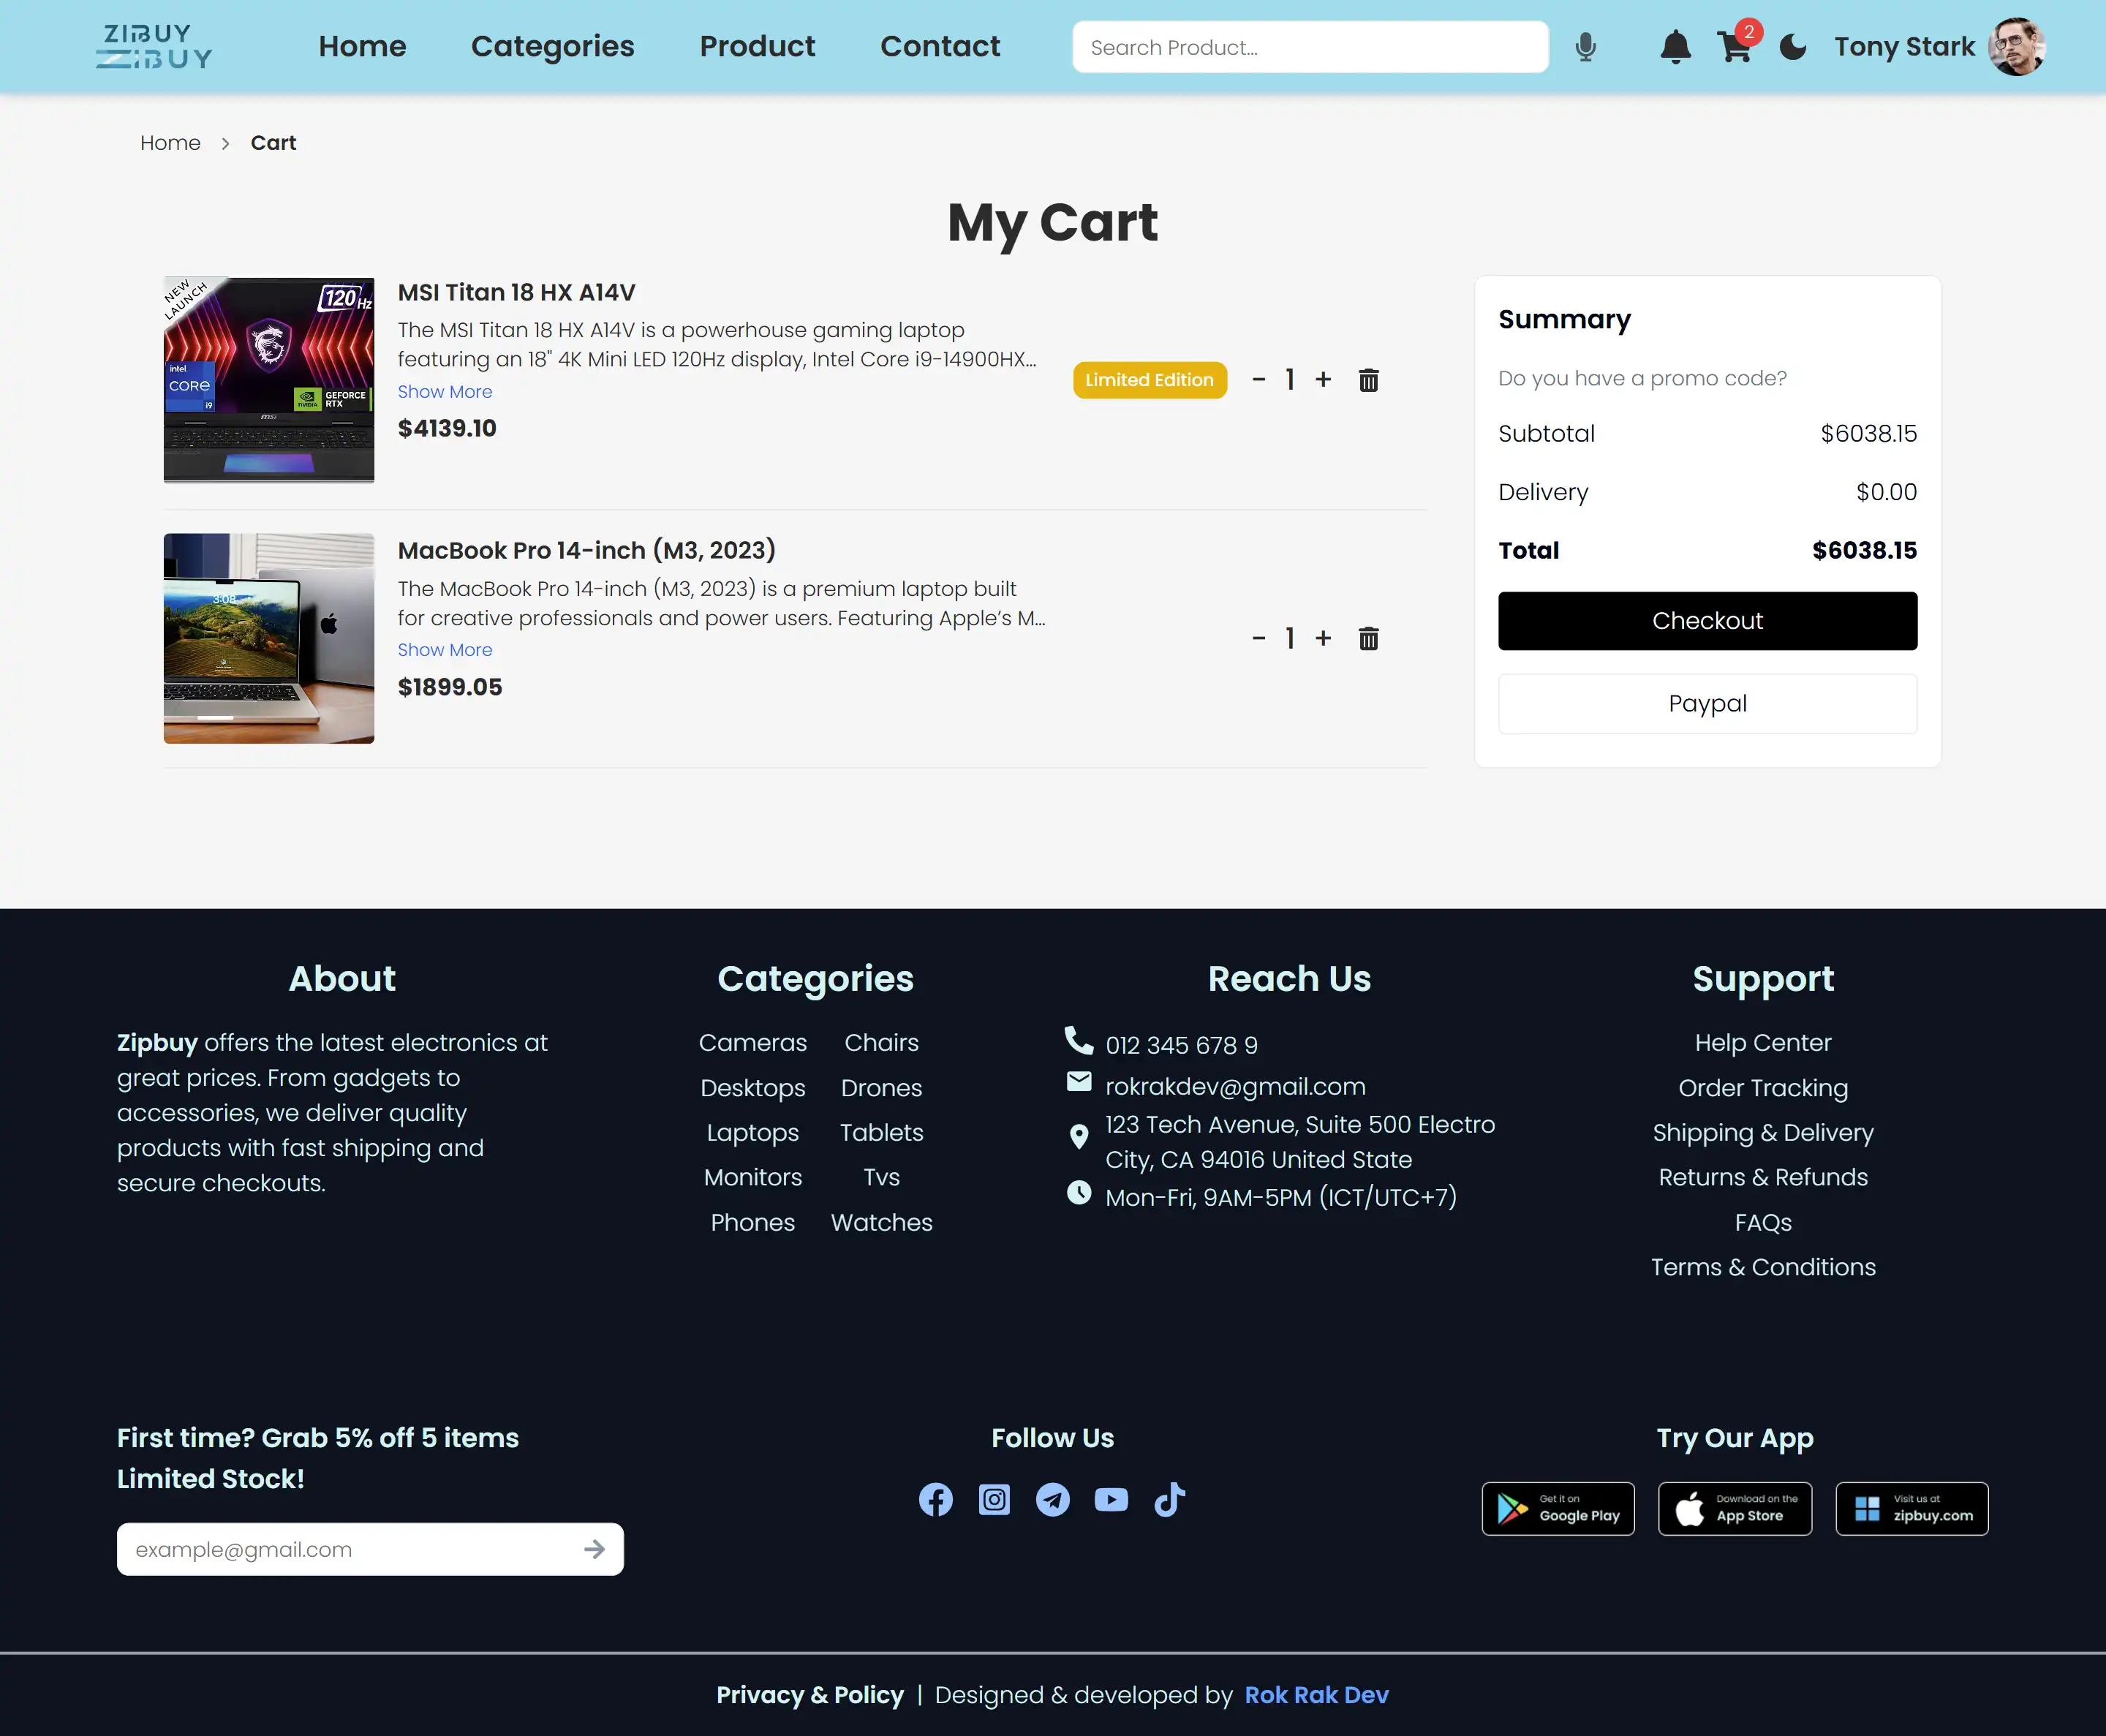Open notifications bell icon
Screen dimensions: 2106x1736
click(x=1675, y=47)
